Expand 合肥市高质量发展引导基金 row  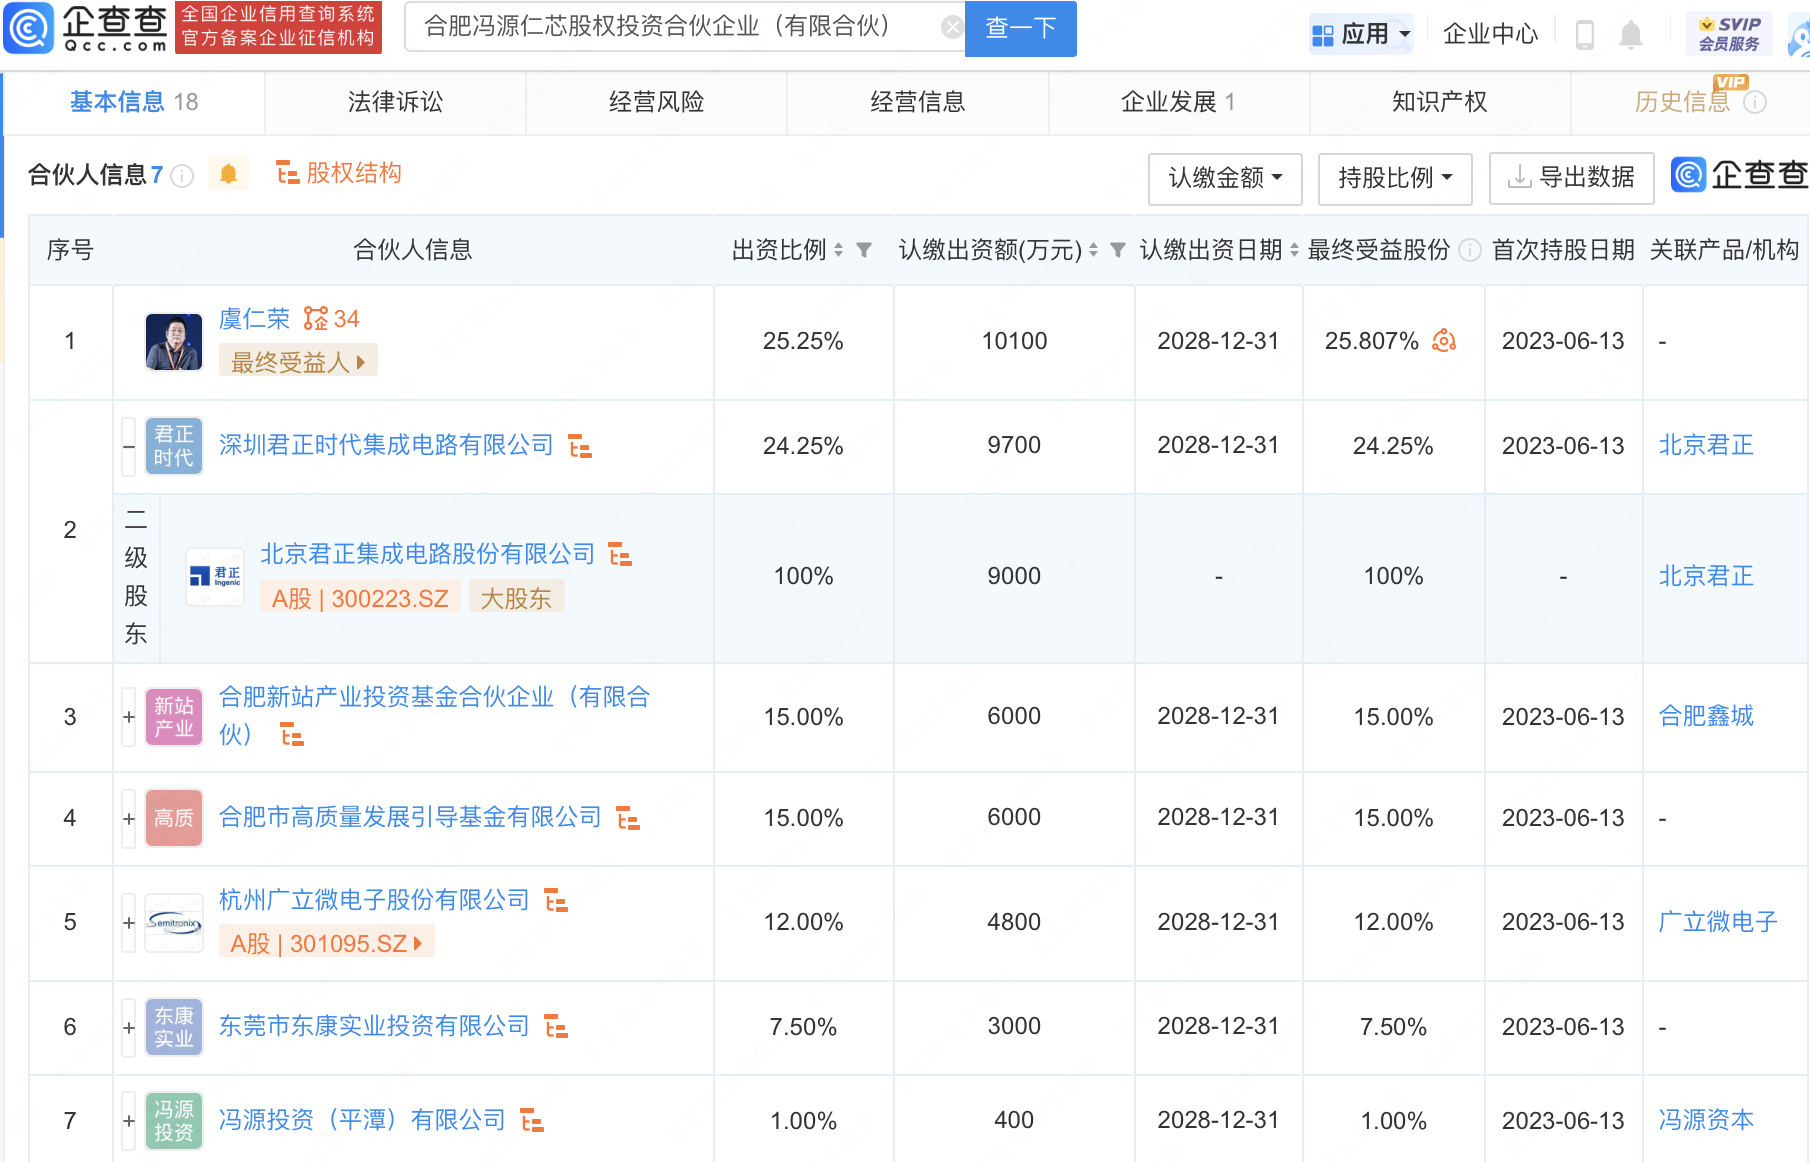pos(129,819)
